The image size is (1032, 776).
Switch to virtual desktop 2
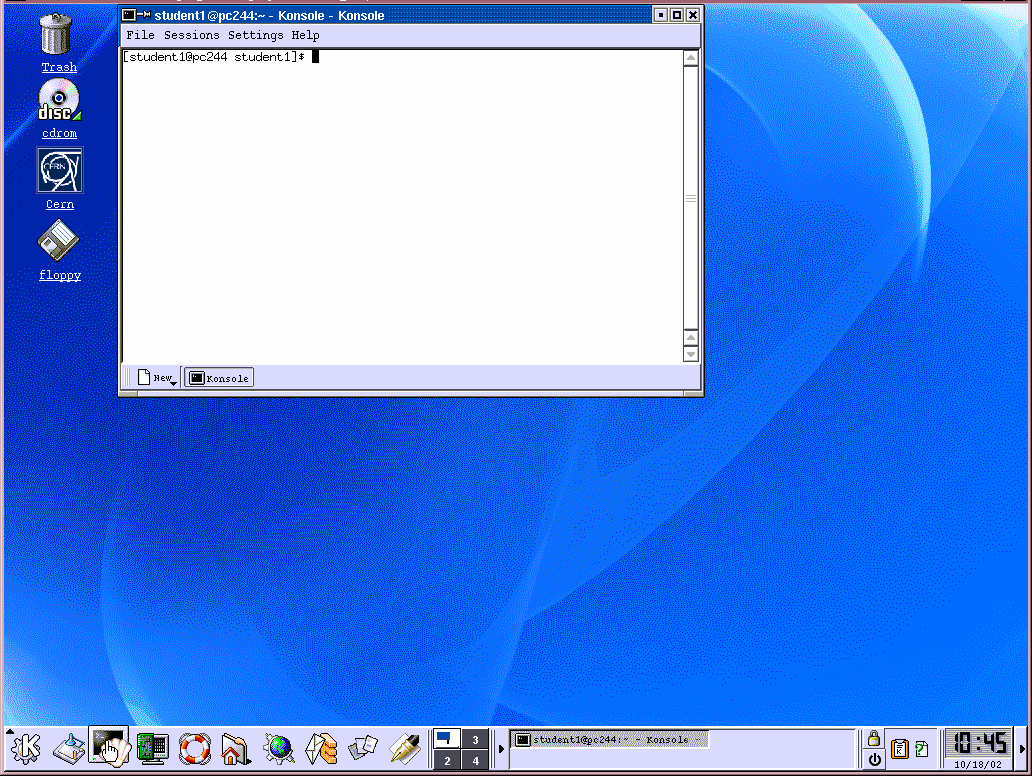pyautogui.click(x=447, y=761)
